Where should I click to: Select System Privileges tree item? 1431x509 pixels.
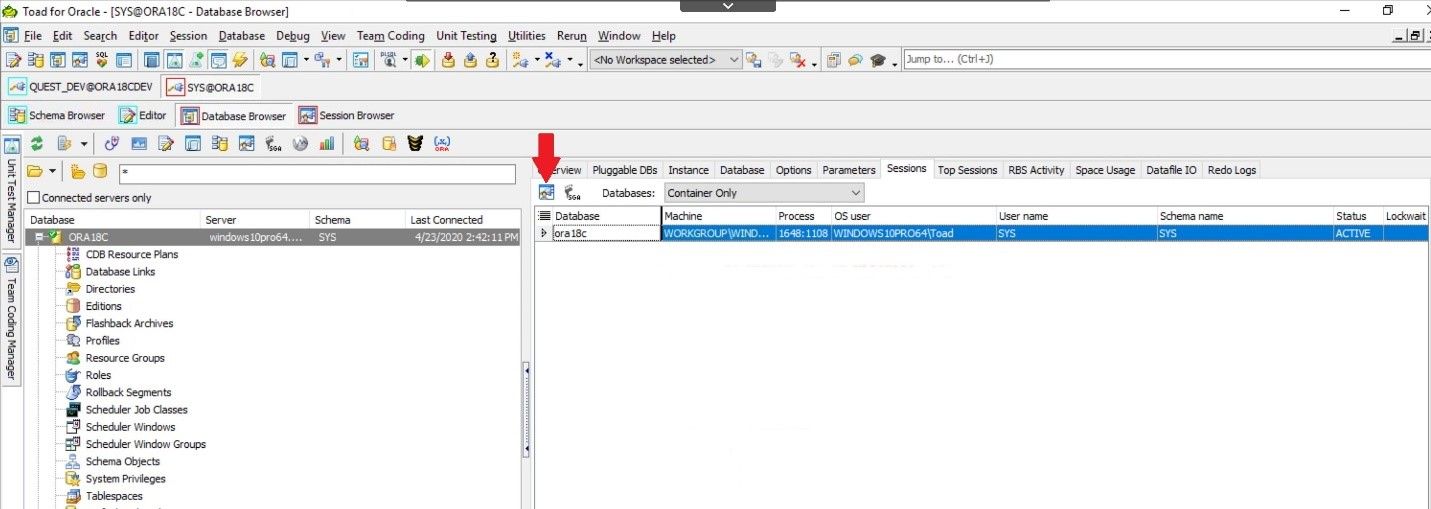click(x=125, y=479)
